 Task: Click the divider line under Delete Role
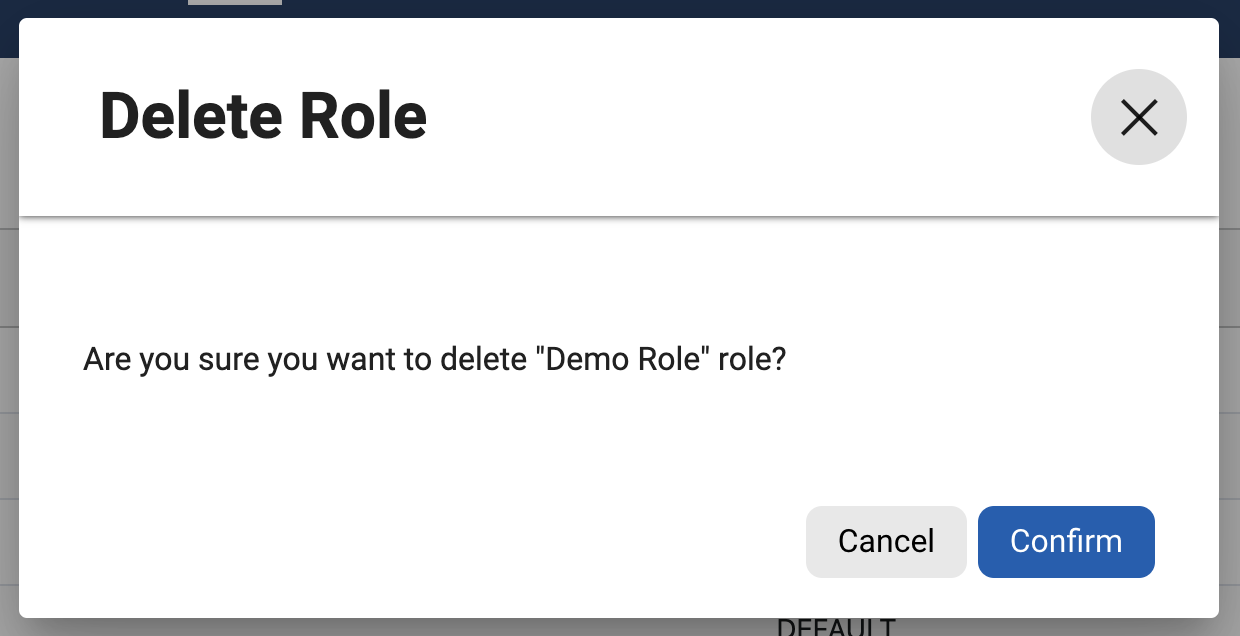[620, 212]
